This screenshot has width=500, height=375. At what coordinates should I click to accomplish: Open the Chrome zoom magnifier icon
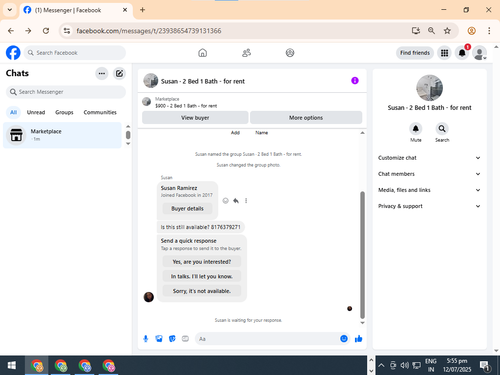[431, 31]
